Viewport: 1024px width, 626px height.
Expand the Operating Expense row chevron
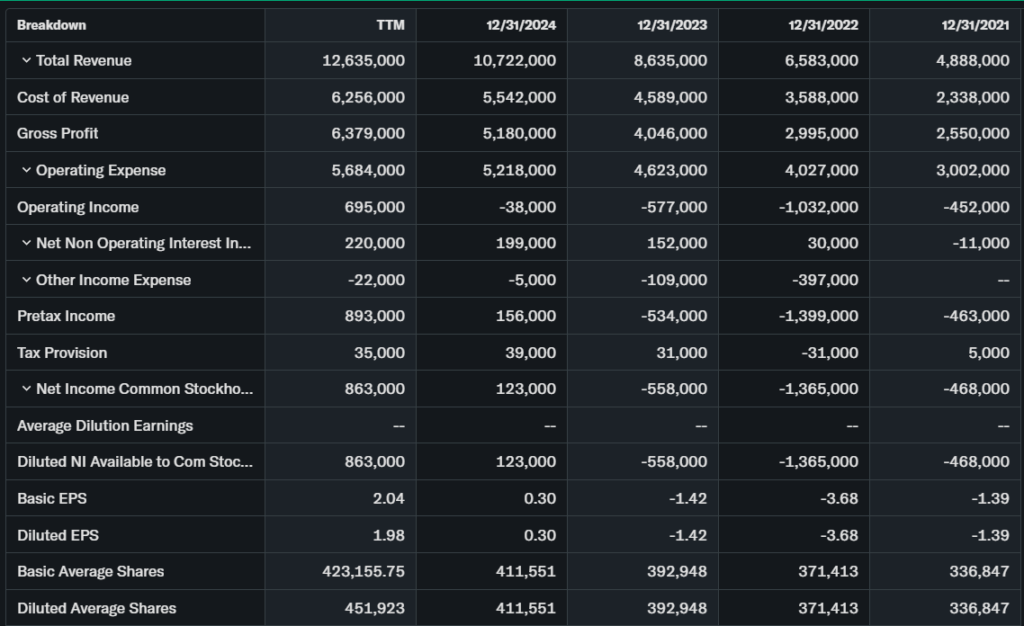[26, 171]
